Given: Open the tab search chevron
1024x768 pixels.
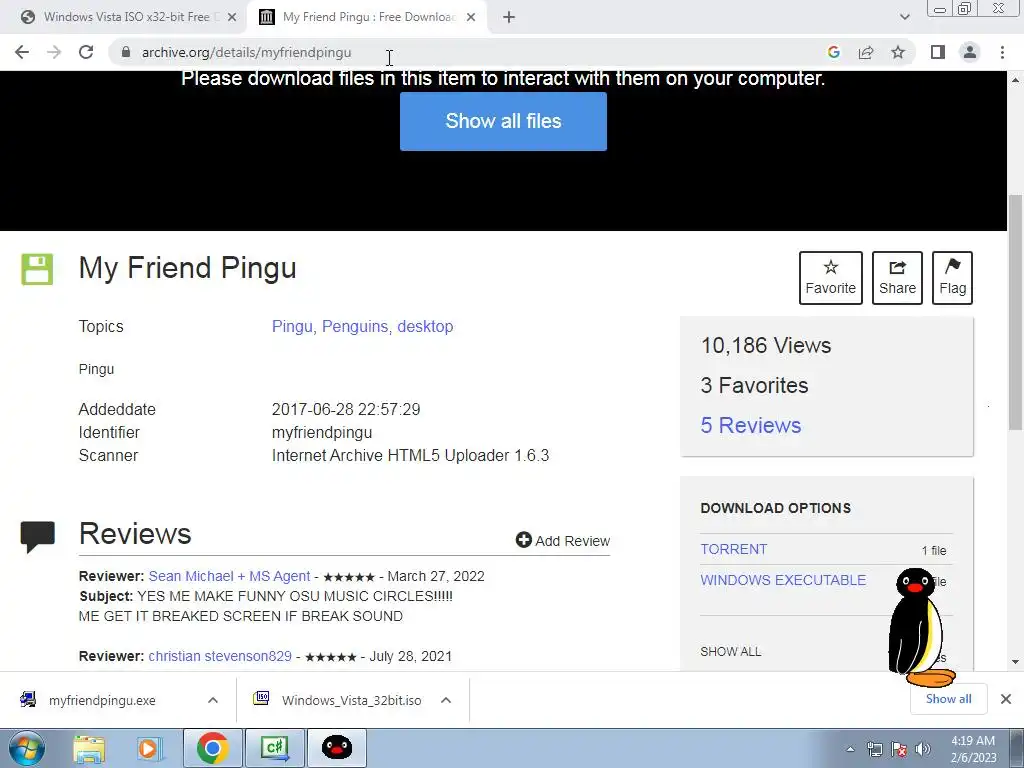Looking at the screenshot, I should [904, 17].
